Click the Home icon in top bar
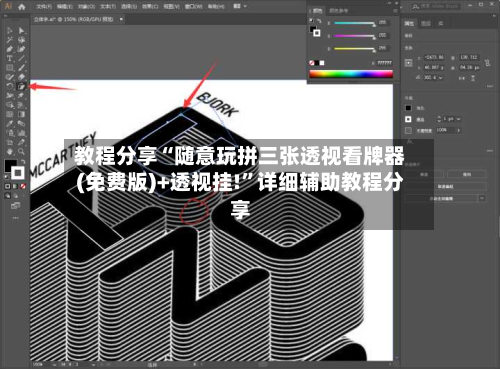 (22, 6)
